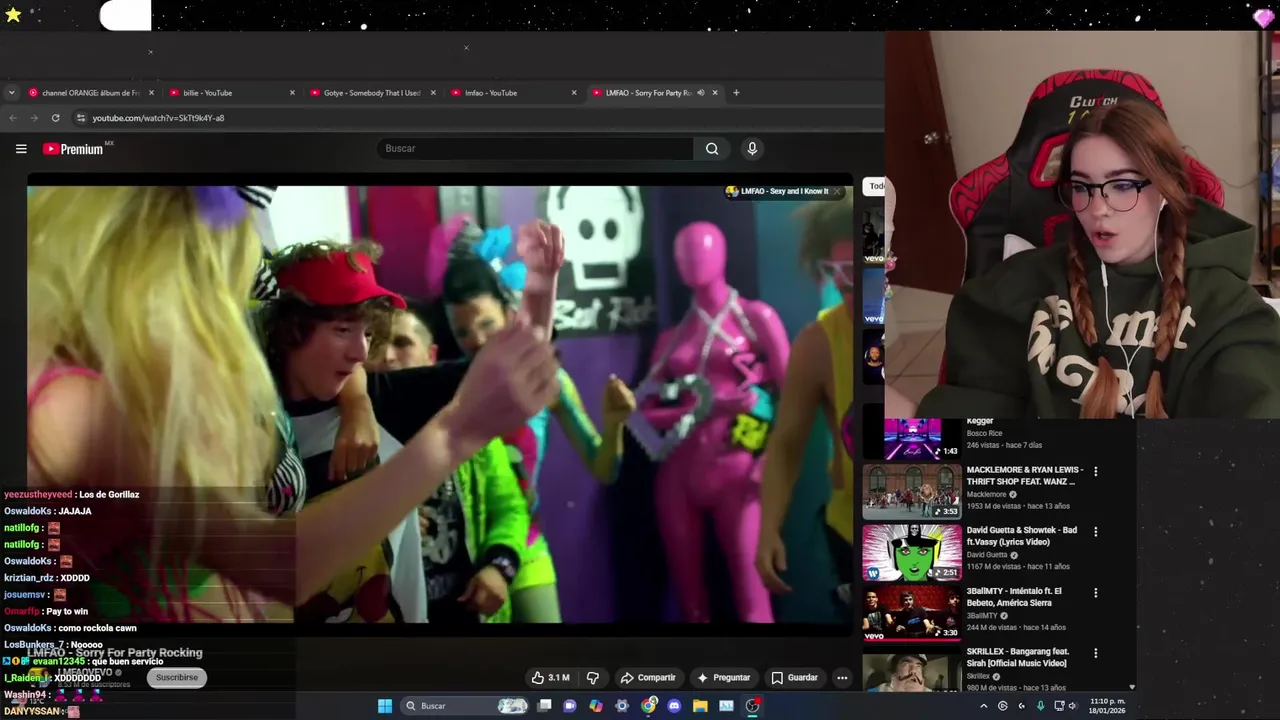This screenshot has height=720, width=1280.
Task: Click the YouTube Buscar search field
Action: click(x=535, y=149)
